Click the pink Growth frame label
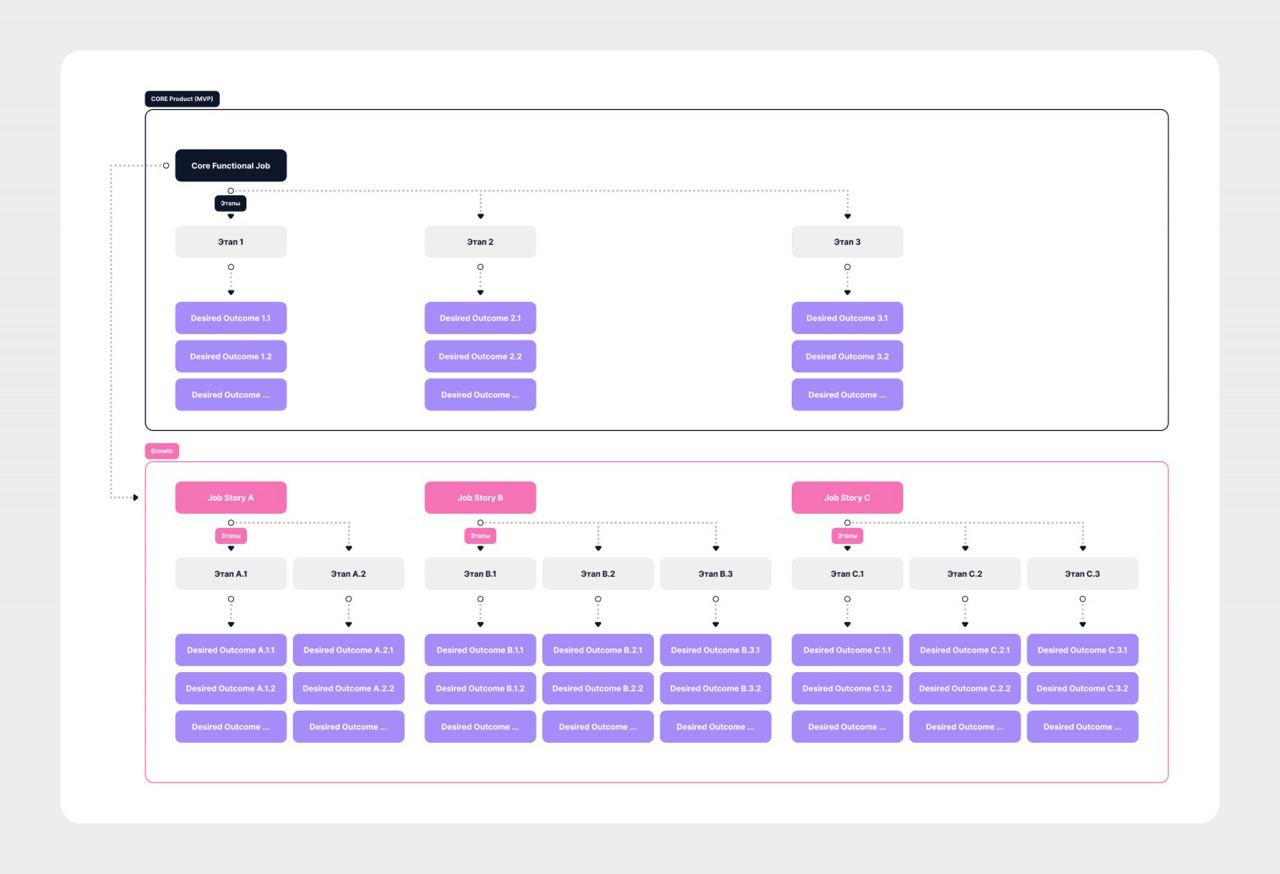 [162, 451]
